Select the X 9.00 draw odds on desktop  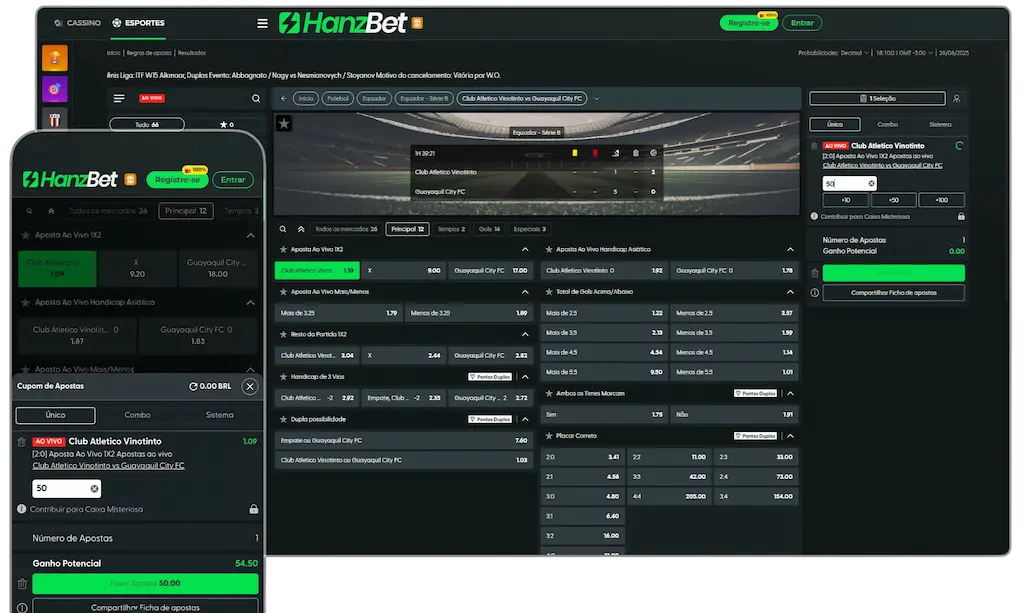(x=404, y=270)
